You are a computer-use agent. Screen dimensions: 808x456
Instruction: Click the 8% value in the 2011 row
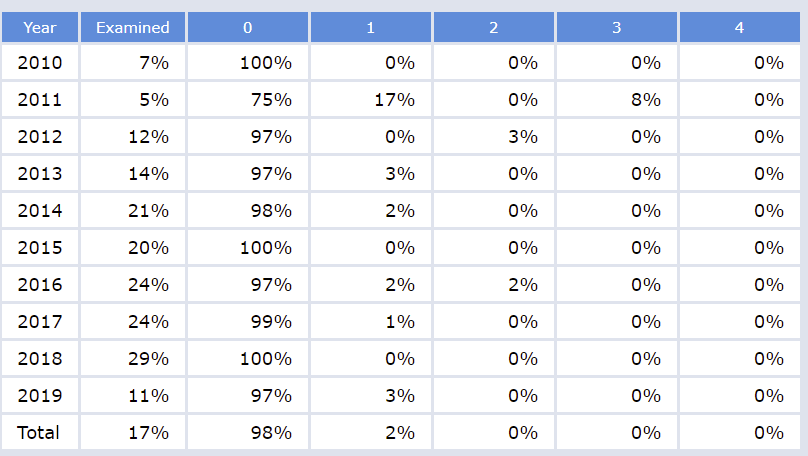[645, 100]
